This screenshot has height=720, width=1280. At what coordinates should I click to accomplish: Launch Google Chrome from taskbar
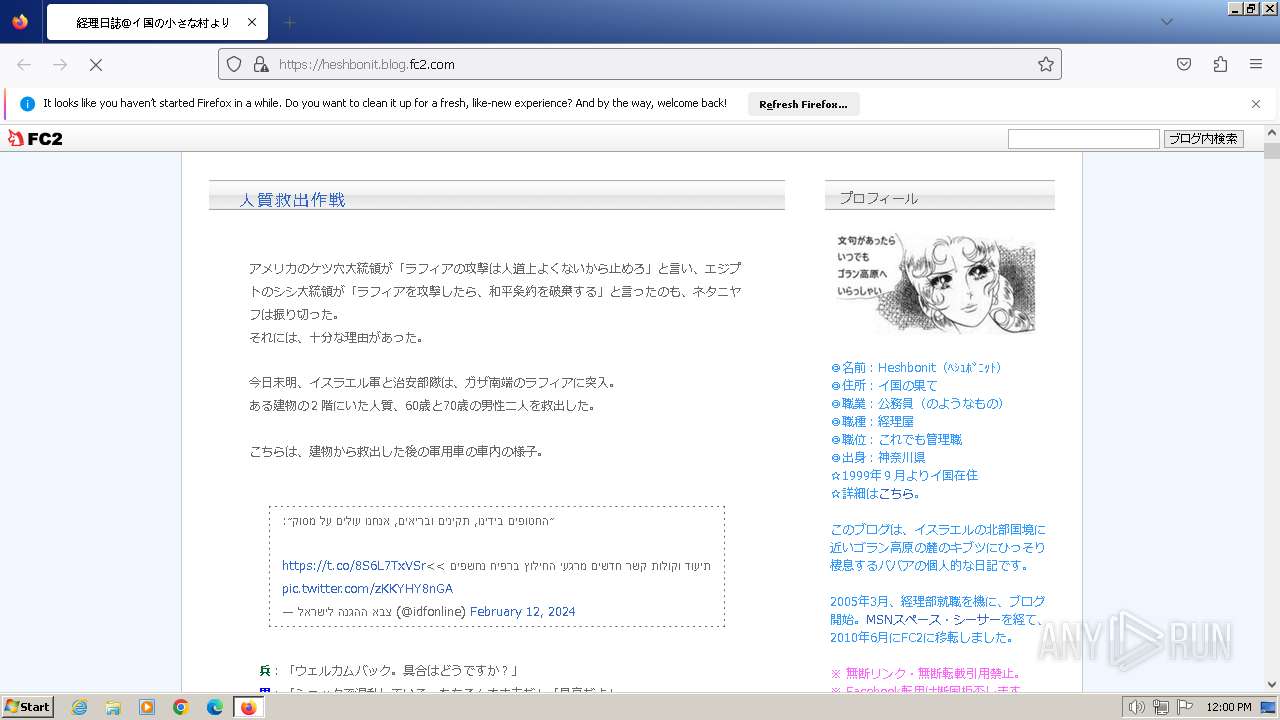pyautogui.click(x=181, y=707)
